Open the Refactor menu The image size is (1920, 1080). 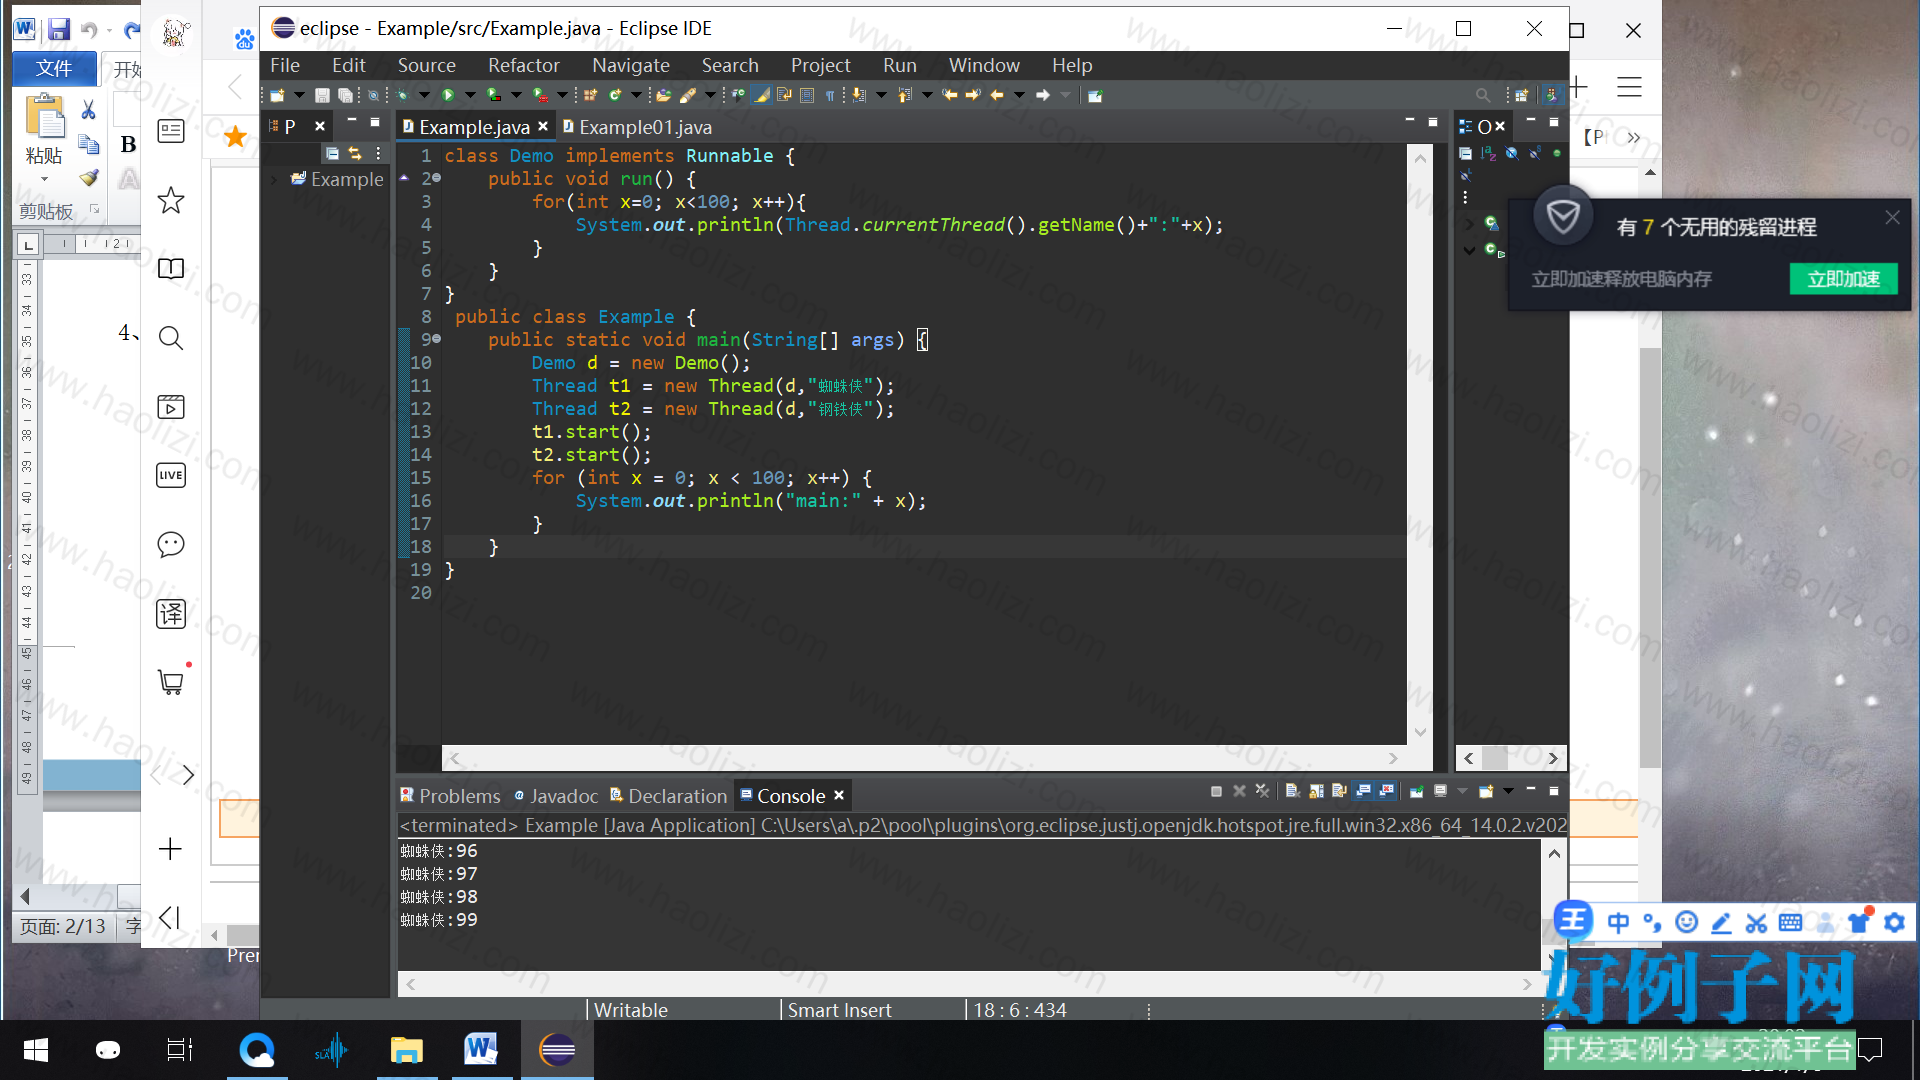[x=523, y=65]
